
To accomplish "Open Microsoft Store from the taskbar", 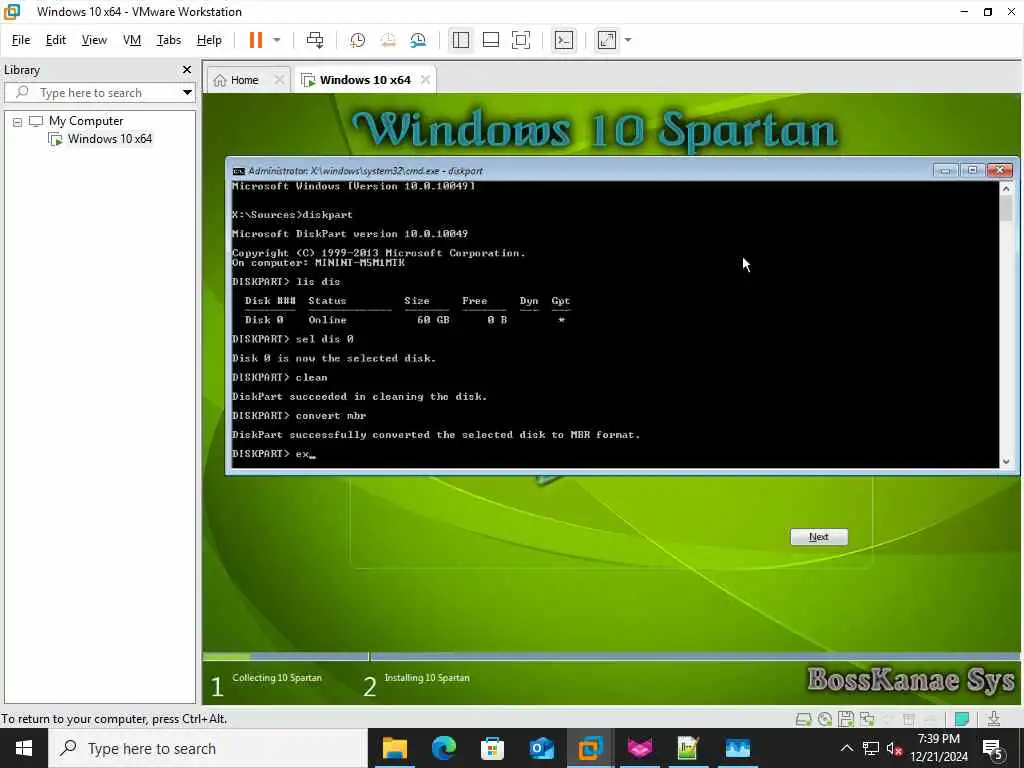I will (492, 748).
